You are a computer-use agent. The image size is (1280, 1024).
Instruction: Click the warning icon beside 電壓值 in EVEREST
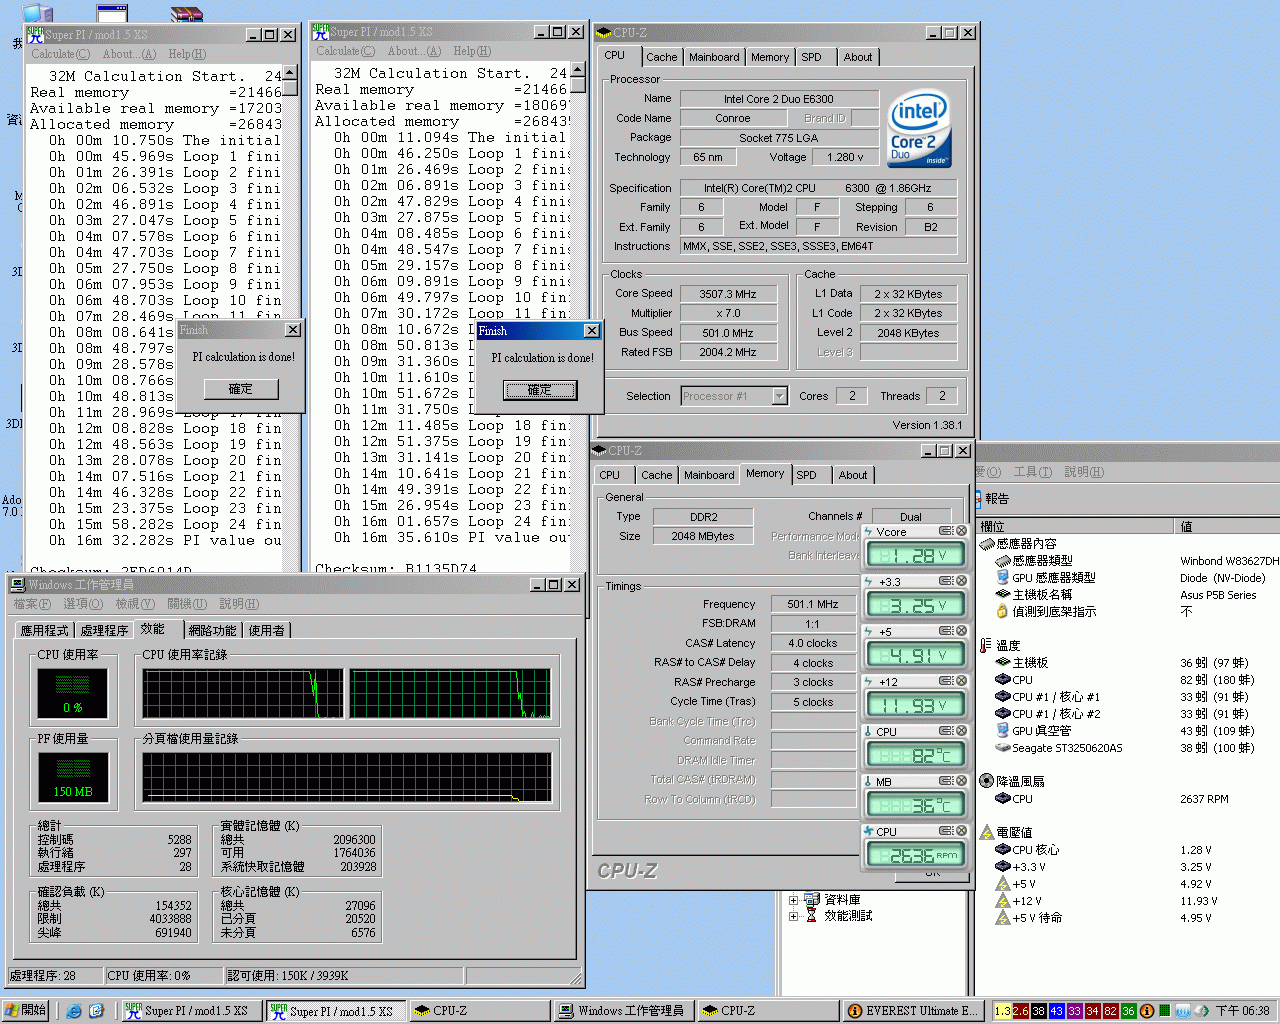[986, 832]
